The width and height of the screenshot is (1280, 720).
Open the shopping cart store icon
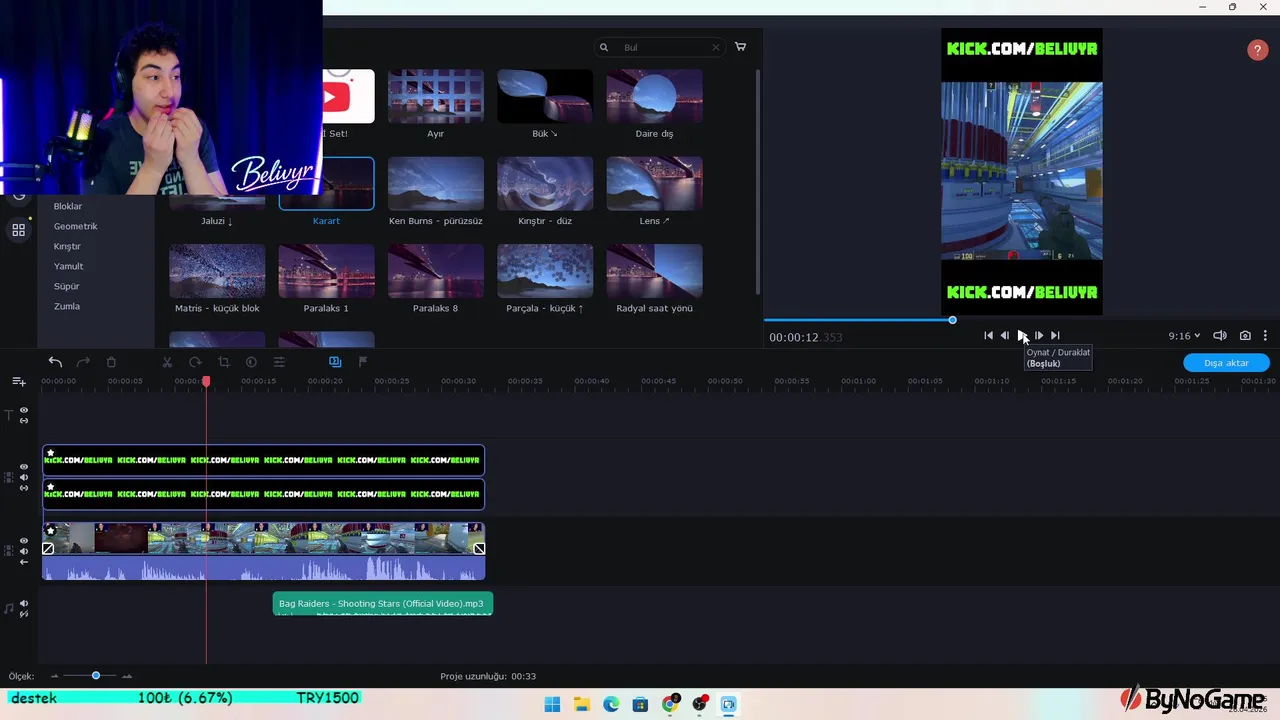tap(740, 47)
